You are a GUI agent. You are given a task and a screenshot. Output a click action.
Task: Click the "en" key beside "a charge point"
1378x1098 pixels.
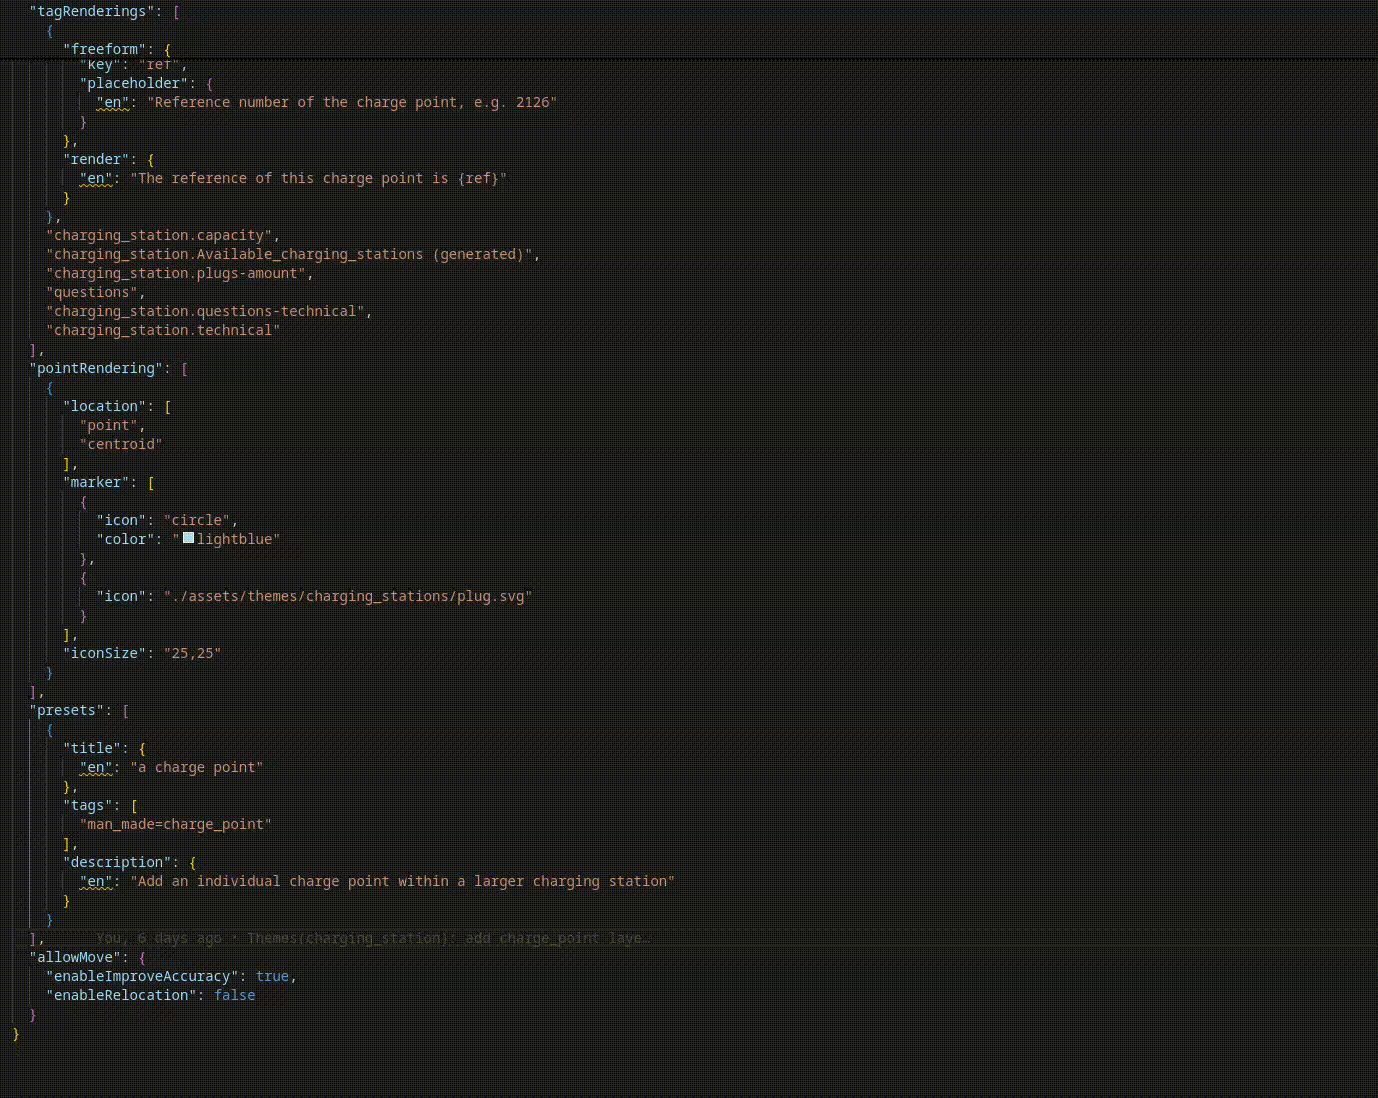[x=96, y=767]
